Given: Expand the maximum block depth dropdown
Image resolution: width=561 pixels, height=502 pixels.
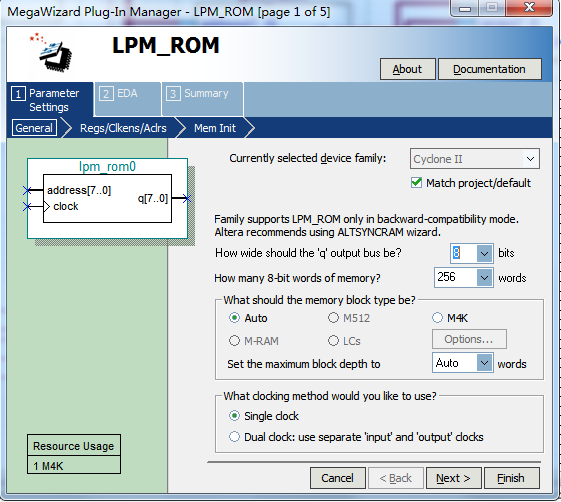Looking at the screenshot, I should pyautogui.click(x=484, y=363).
